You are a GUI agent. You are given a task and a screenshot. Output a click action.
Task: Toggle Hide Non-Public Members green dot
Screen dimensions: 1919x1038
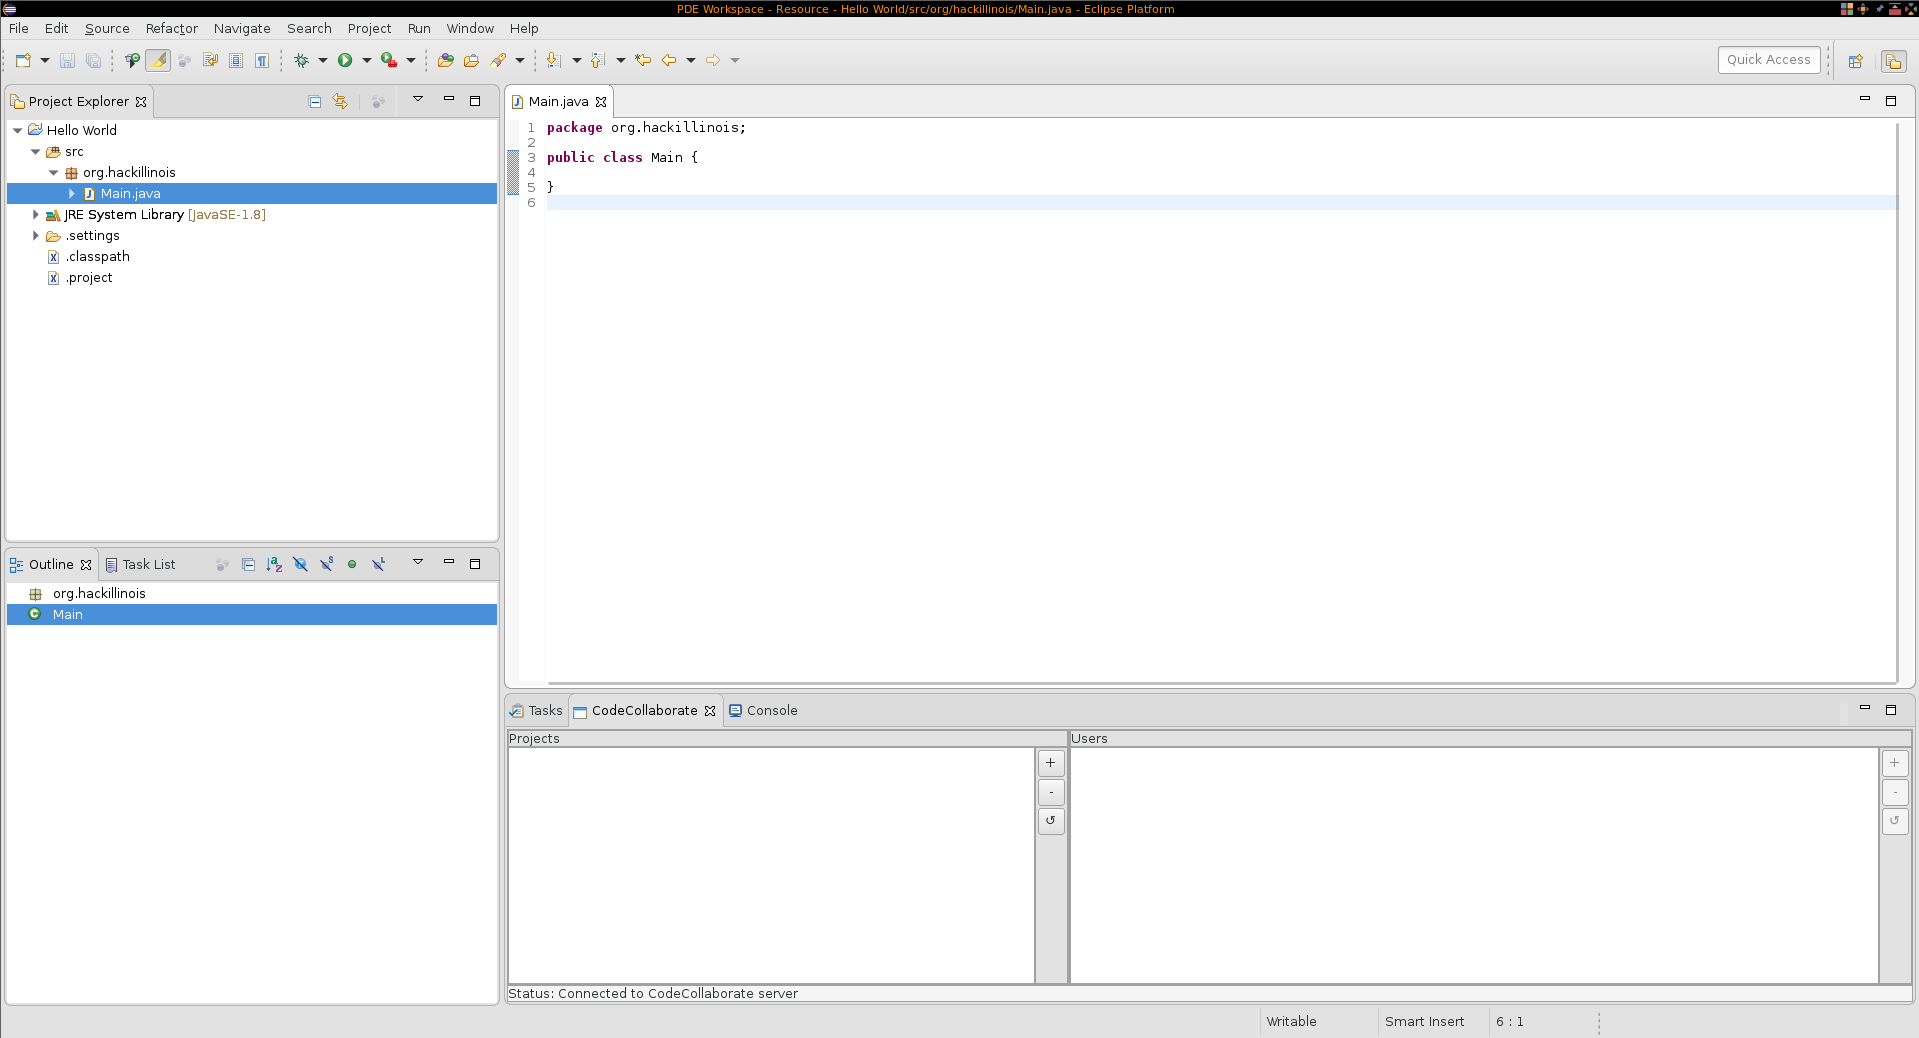(x=352, y=564)
